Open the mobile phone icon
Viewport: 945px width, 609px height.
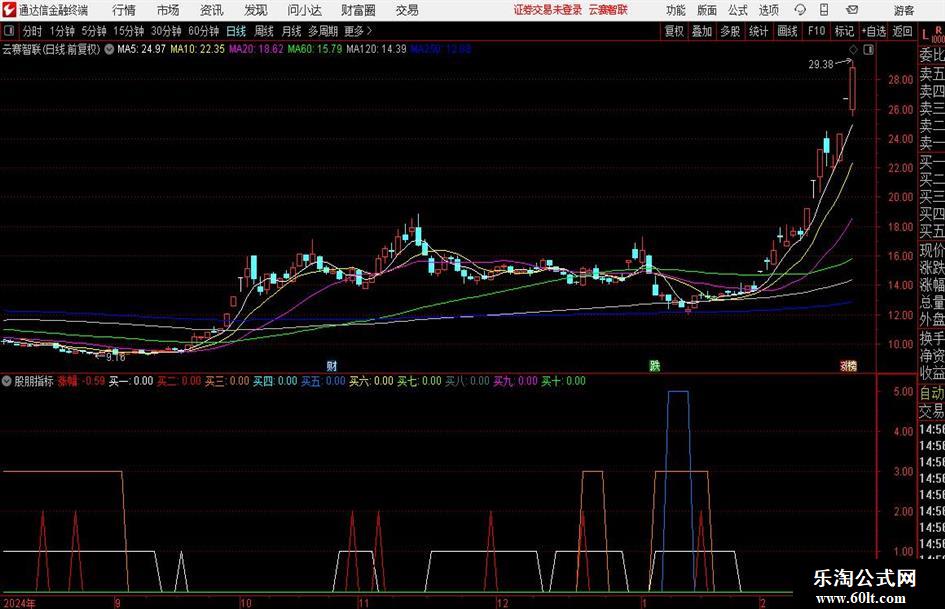pos(824,10)
